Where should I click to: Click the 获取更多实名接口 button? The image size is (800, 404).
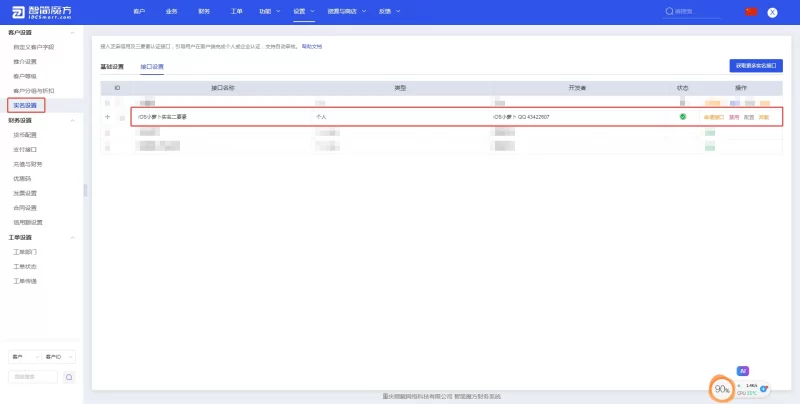[x=755, y=65]
